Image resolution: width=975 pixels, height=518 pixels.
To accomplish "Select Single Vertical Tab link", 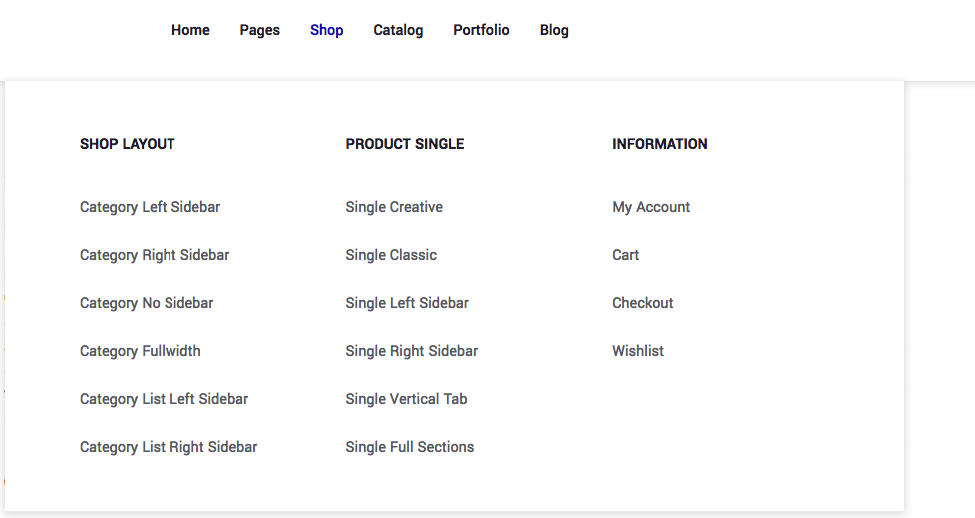I will [406, 399].
